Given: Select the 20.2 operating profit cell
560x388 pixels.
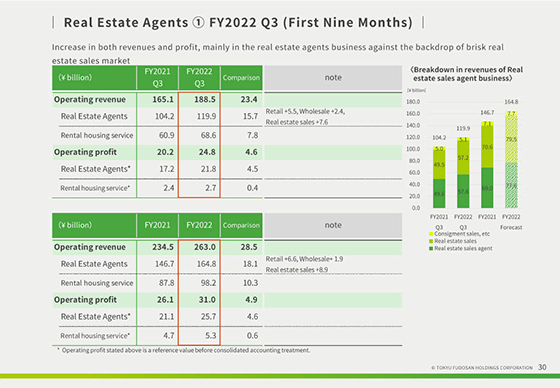Looking at the screenshot, I should [165, 152].
